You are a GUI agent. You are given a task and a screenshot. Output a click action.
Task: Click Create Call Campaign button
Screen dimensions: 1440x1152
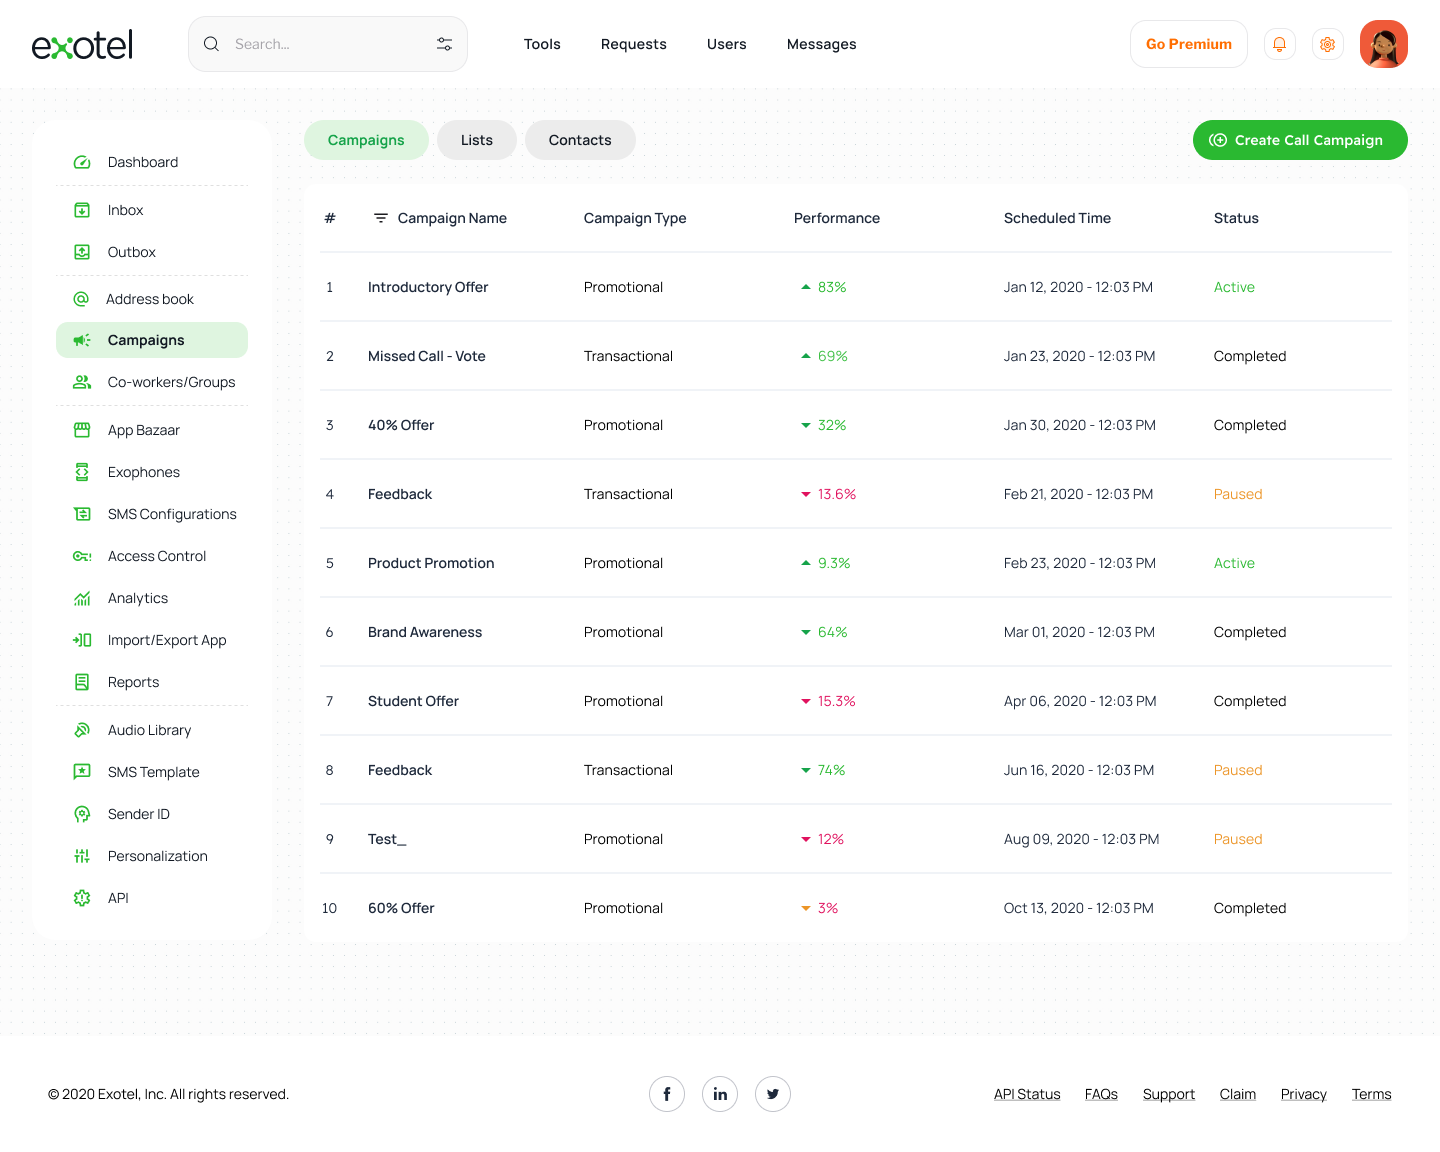(x=1300, y=140)
